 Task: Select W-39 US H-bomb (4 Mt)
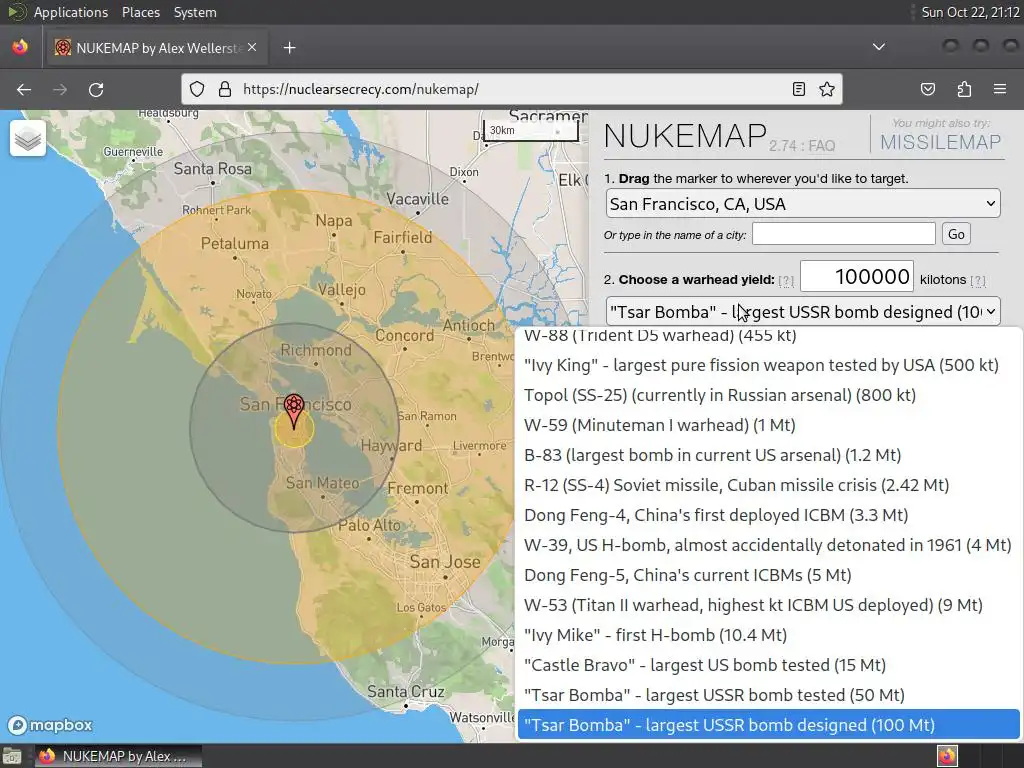(x=769, y=545)
